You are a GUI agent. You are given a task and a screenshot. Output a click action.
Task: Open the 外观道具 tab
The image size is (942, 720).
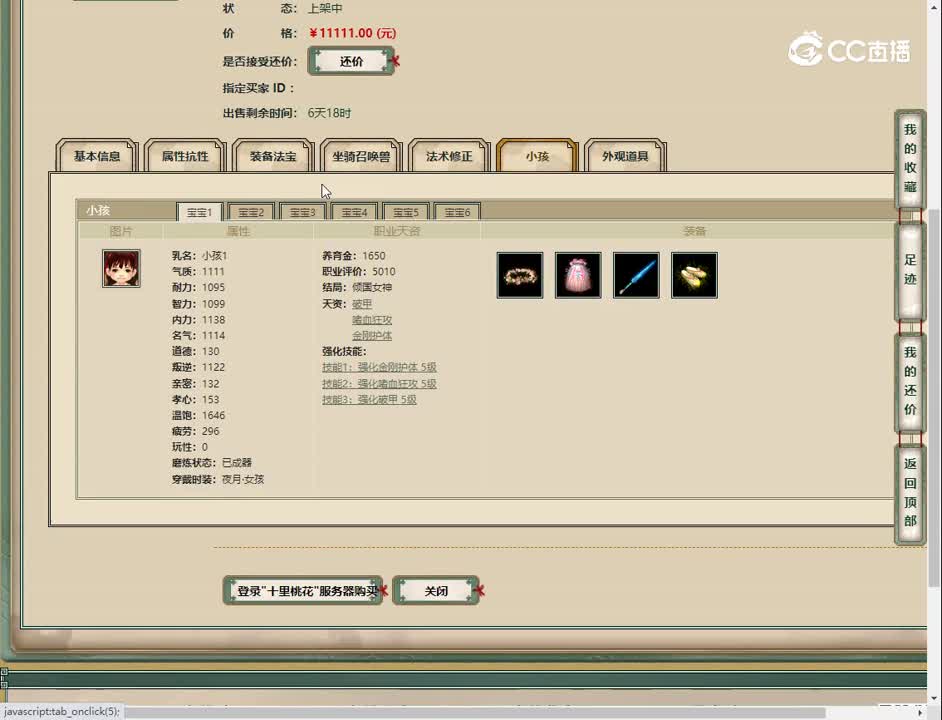[x=625, y=156]
